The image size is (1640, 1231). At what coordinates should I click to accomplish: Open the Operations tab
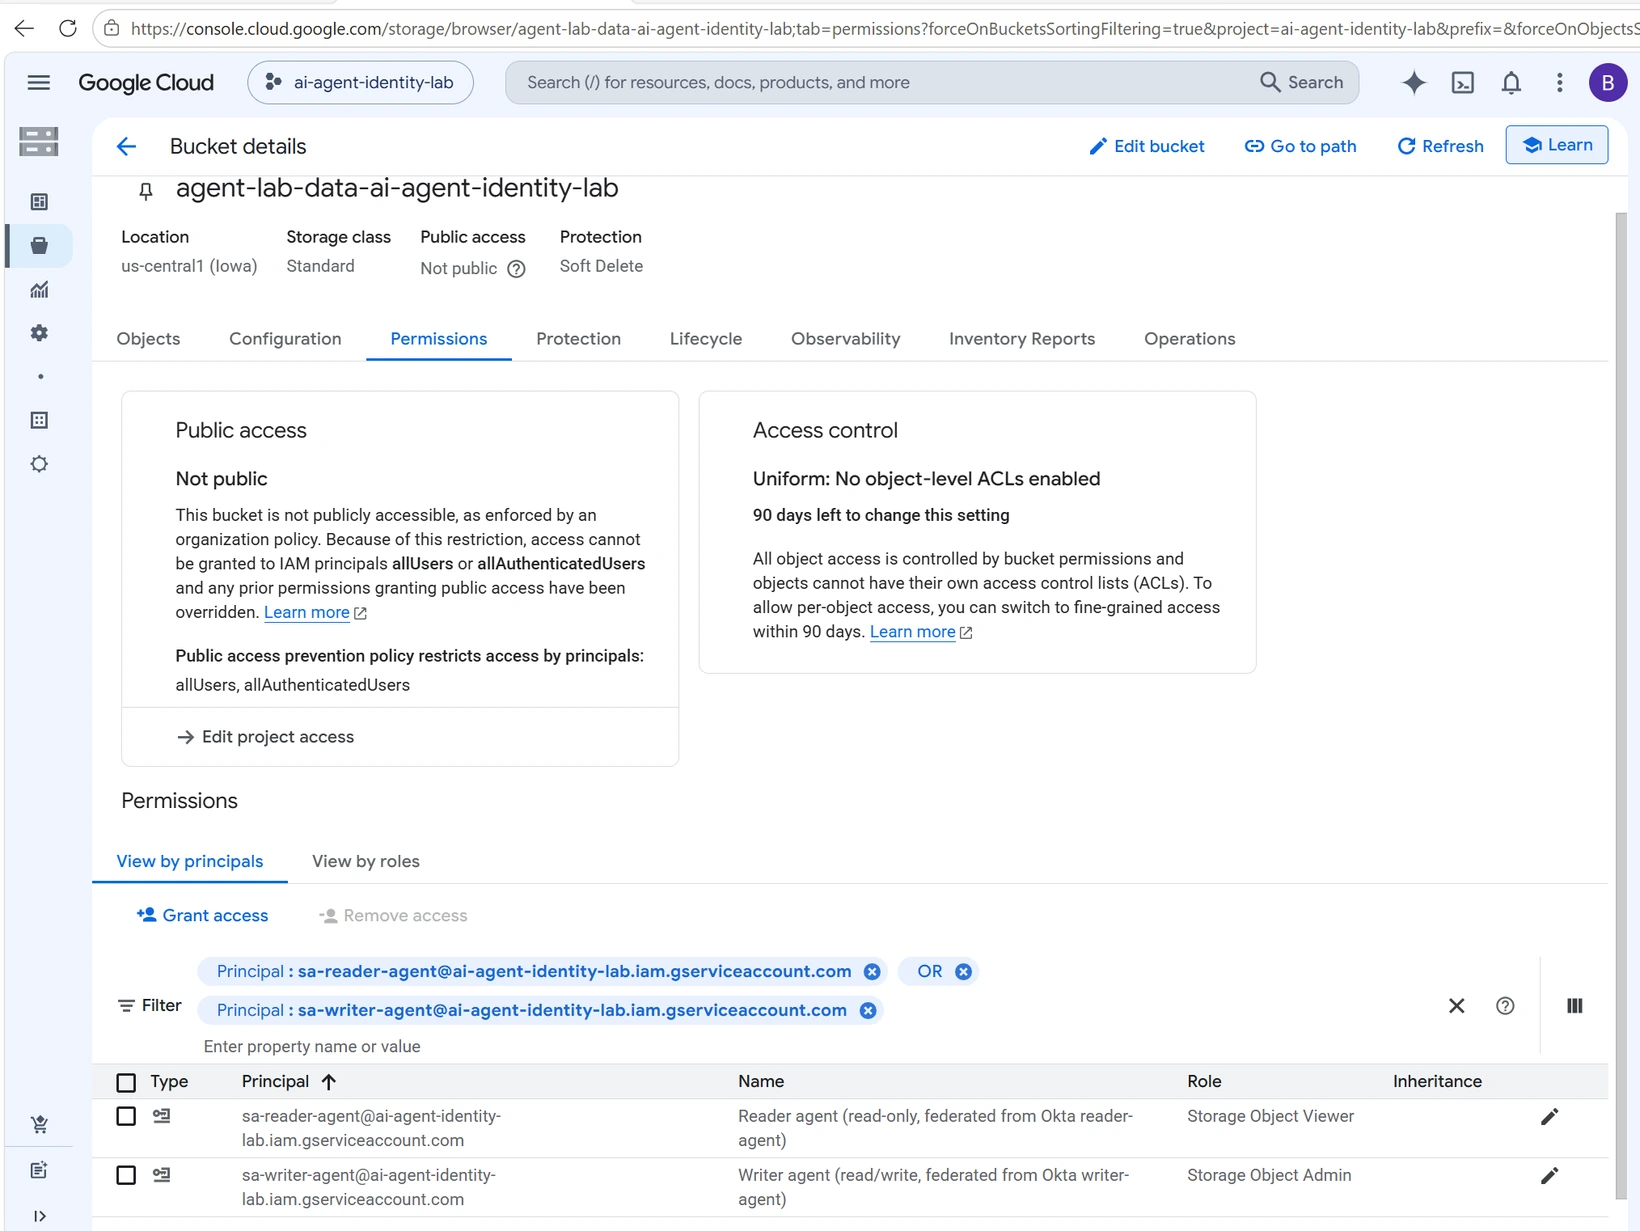(x=1190, y=339)
